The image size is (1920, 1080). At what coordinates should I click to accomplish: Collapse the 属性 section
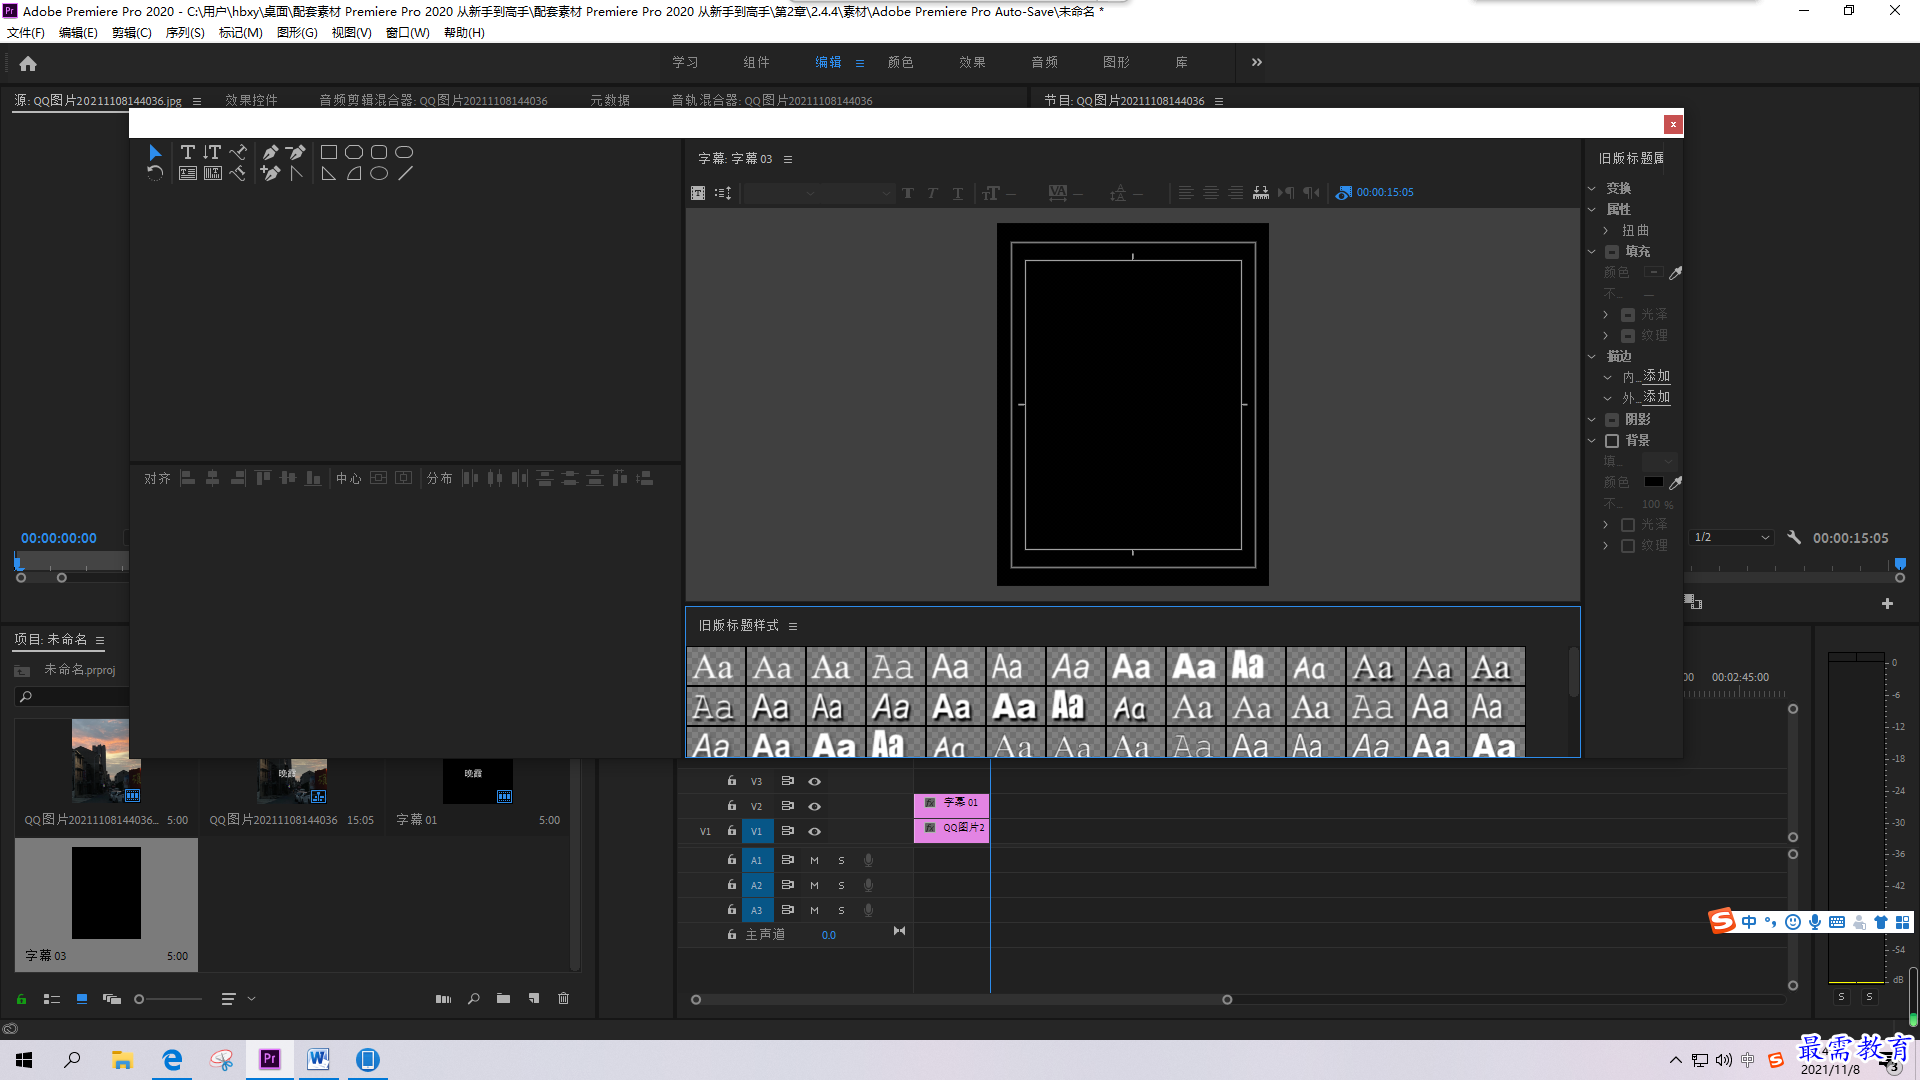[1592, 209]
